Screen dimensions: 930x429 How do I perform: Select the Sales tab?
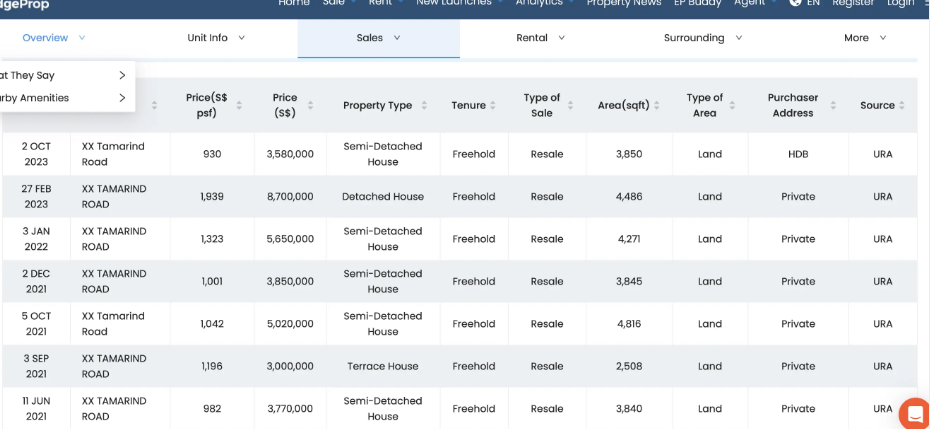(378, 38)
